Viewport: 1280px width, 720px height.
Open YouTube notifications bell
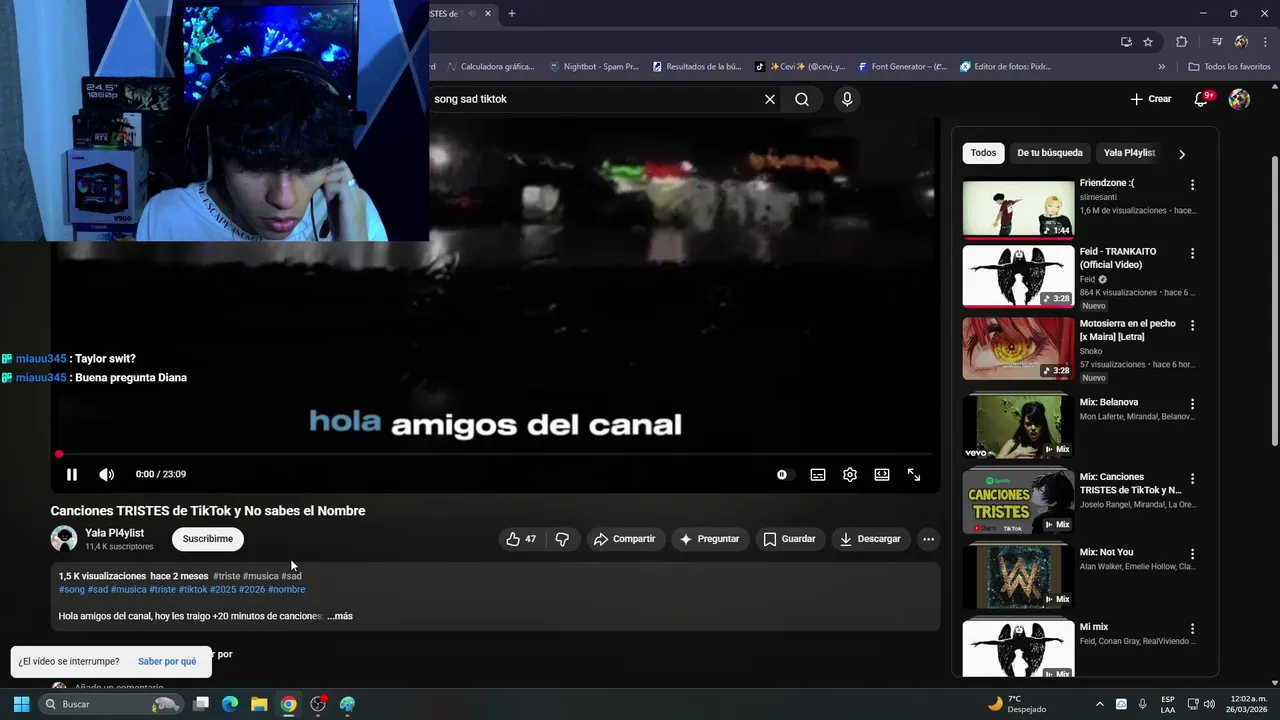1203,99
